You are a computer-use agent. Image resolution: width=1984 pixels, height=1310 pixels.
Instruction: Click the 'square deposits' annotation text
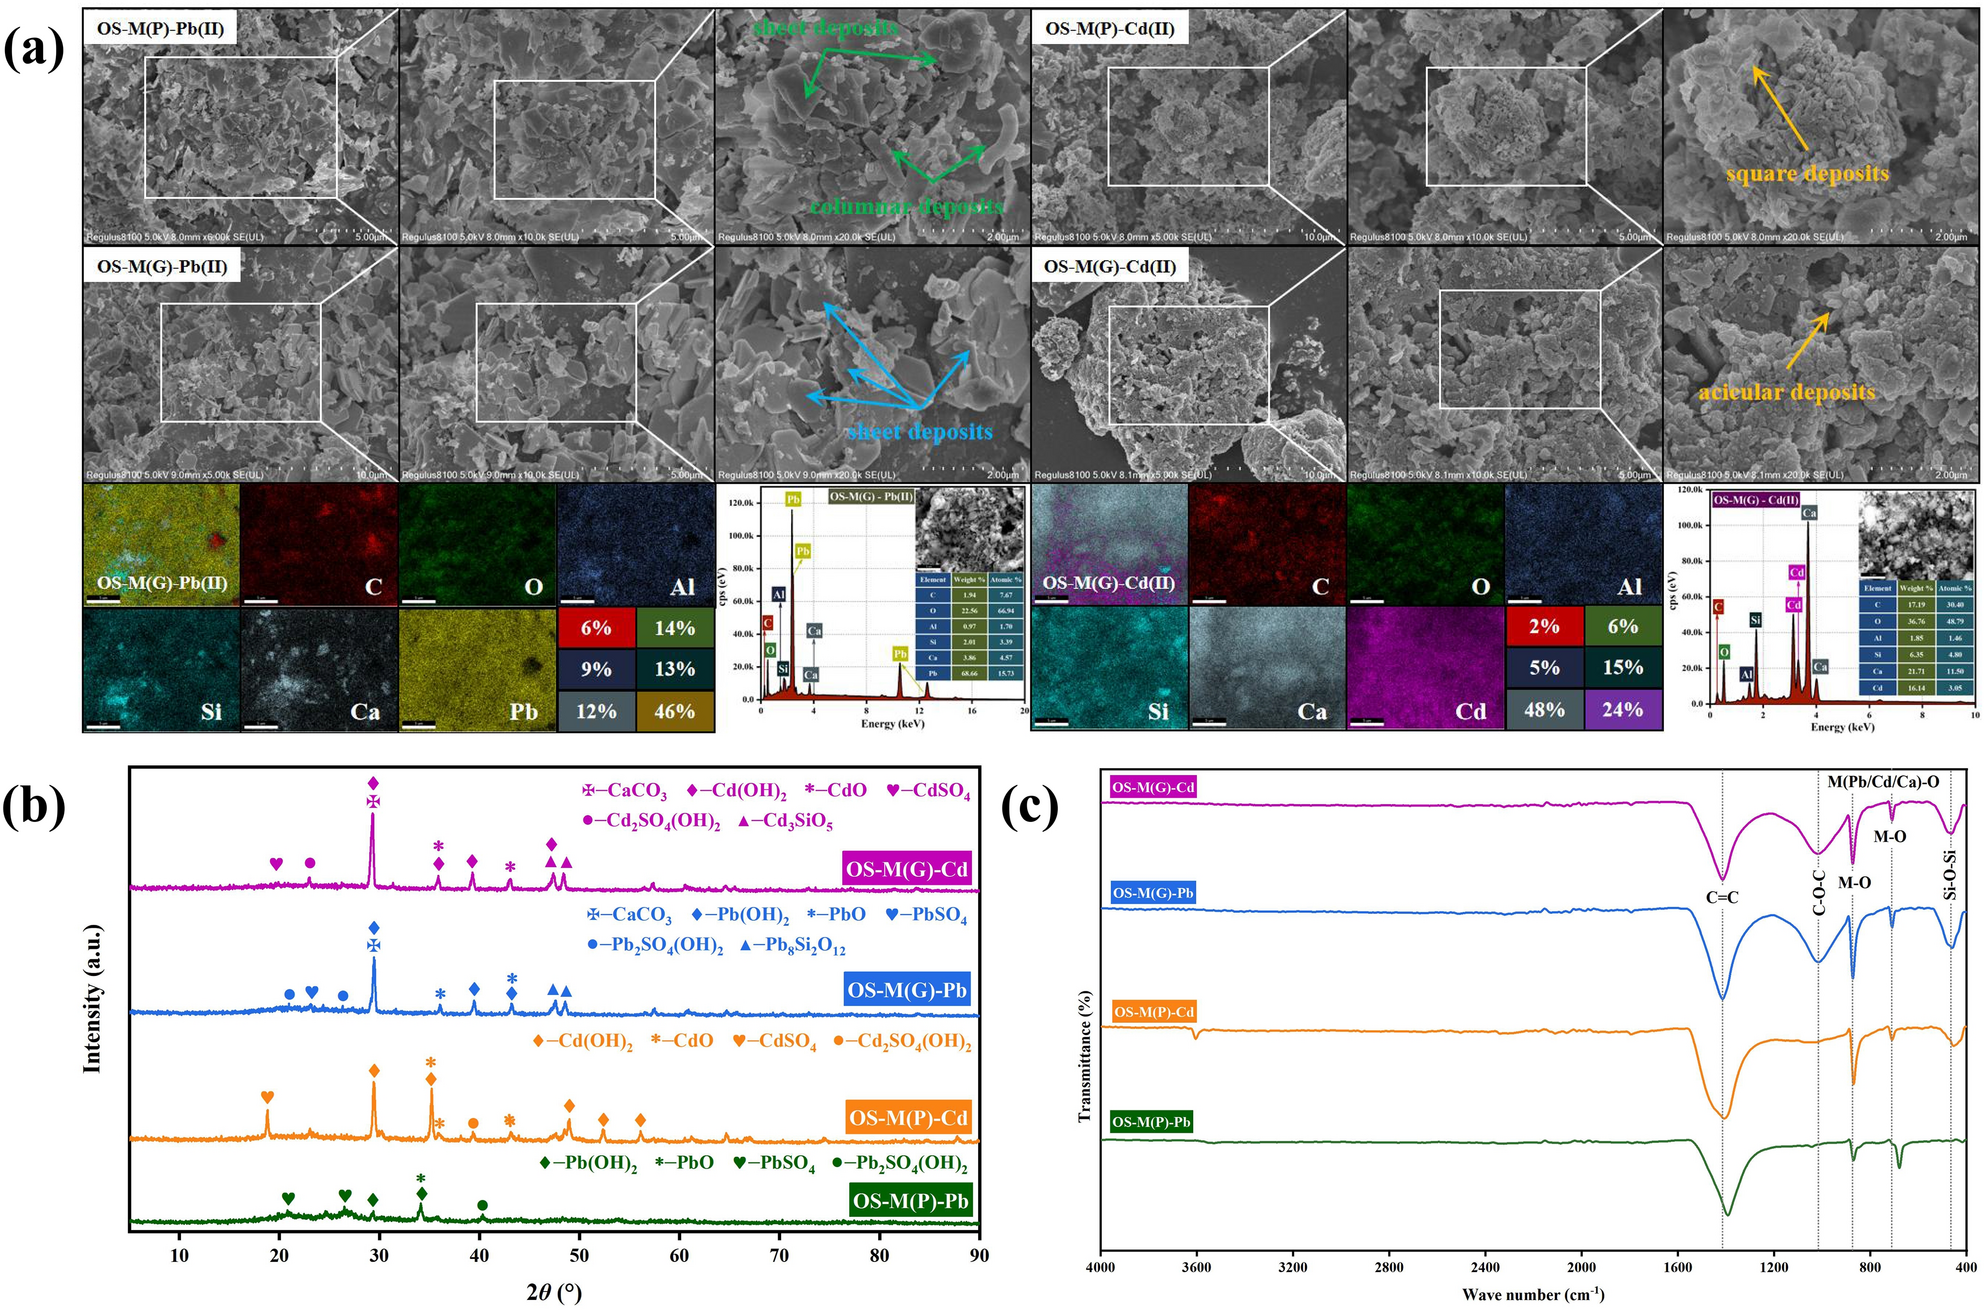(x=1807, y=174)
